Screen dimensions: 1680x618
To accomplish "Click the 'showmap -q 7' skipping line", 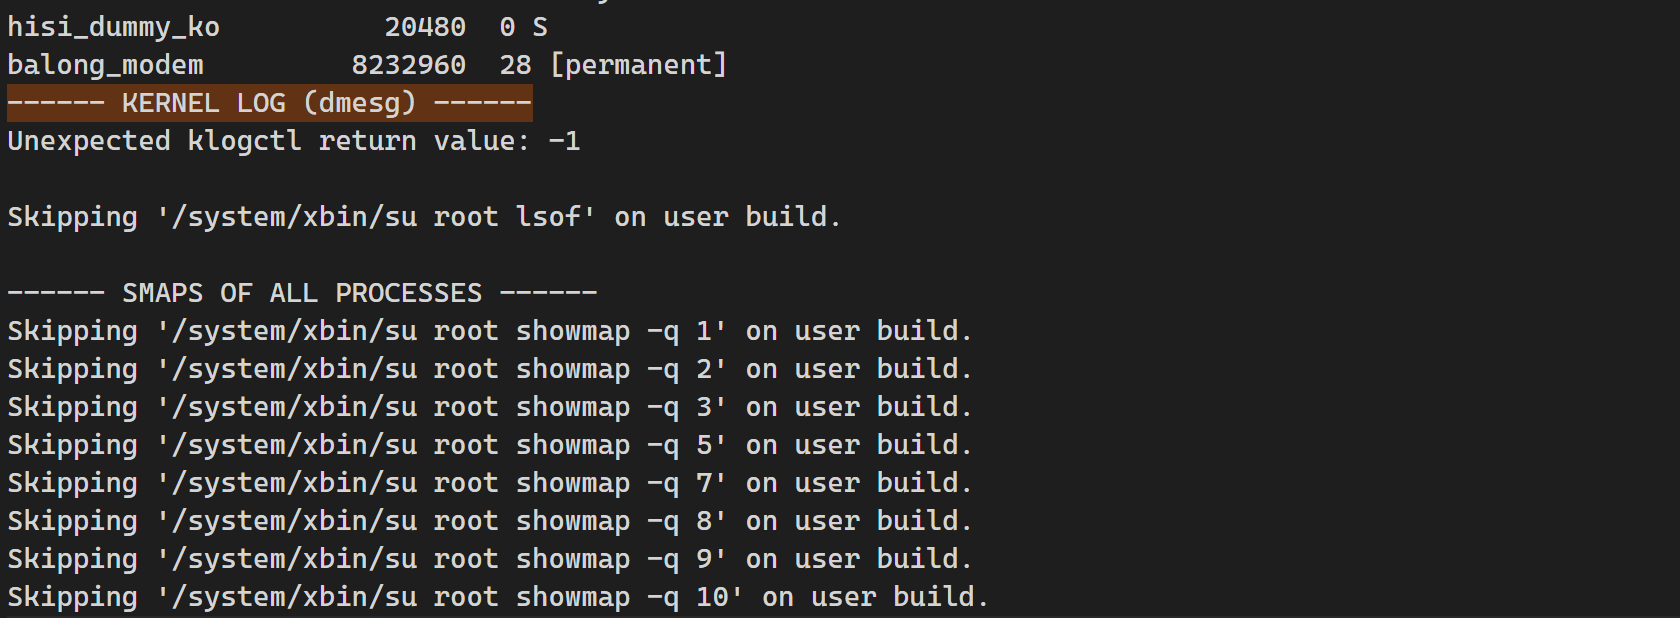I will (489, 483).
